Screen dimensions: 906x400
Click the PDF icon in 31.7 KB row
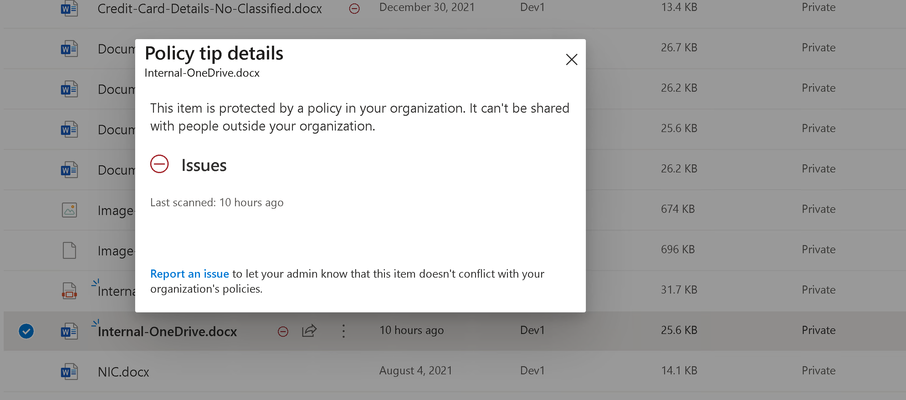(69, 291)
